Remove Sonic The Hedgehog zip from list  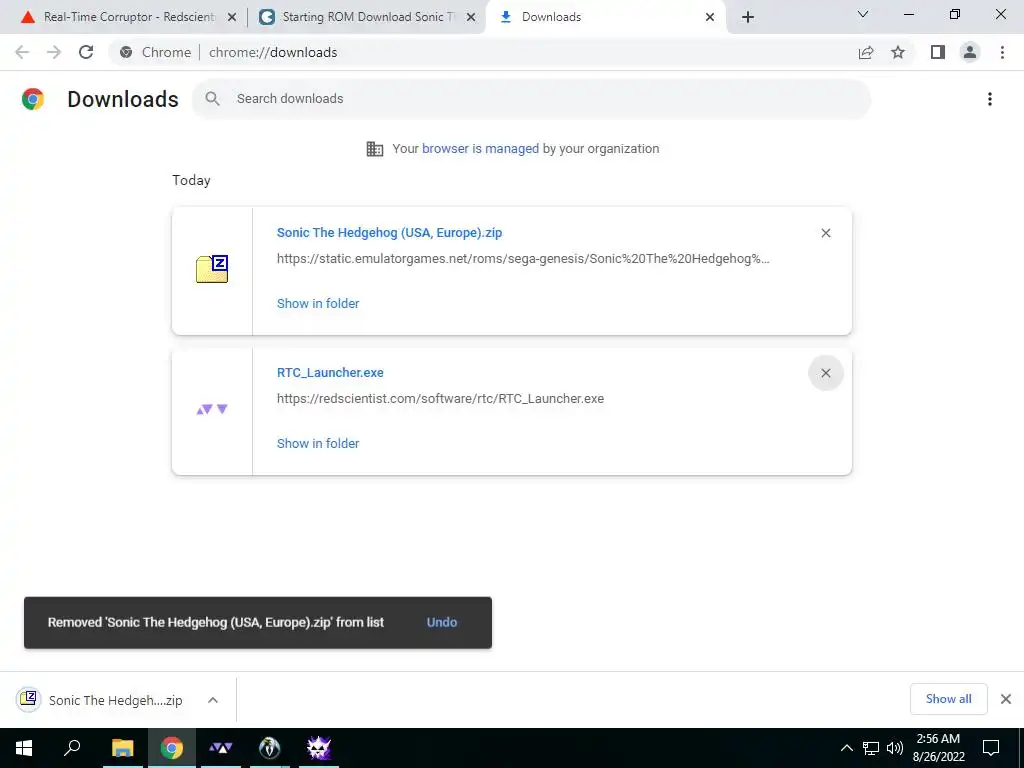tap(825, 233)
